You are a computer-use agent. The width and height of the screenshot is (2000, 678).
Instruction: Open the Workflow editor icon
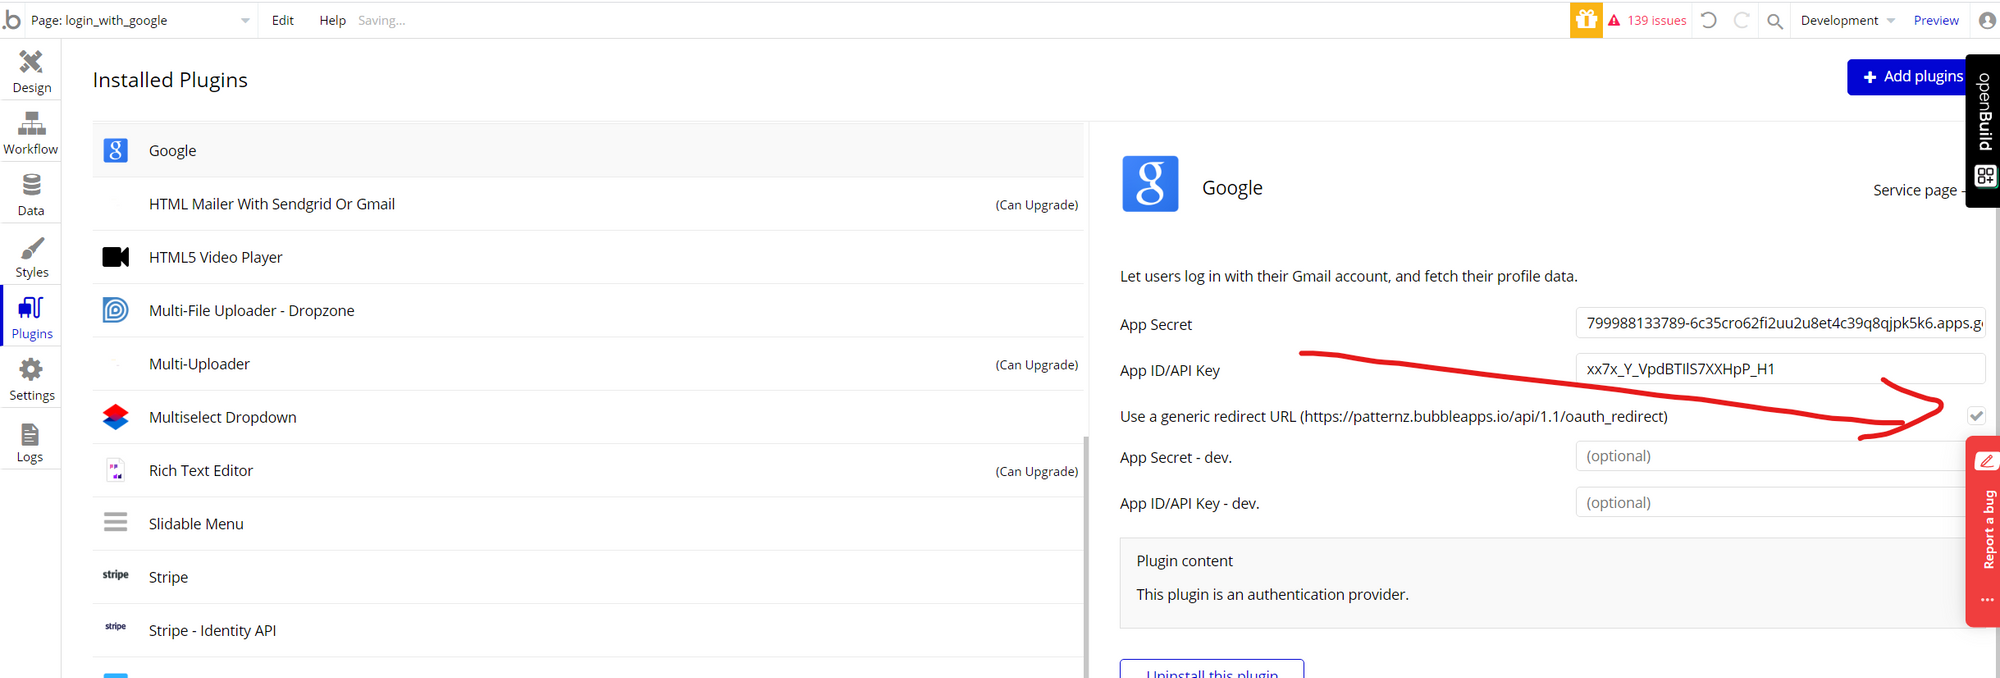point(31,133)
